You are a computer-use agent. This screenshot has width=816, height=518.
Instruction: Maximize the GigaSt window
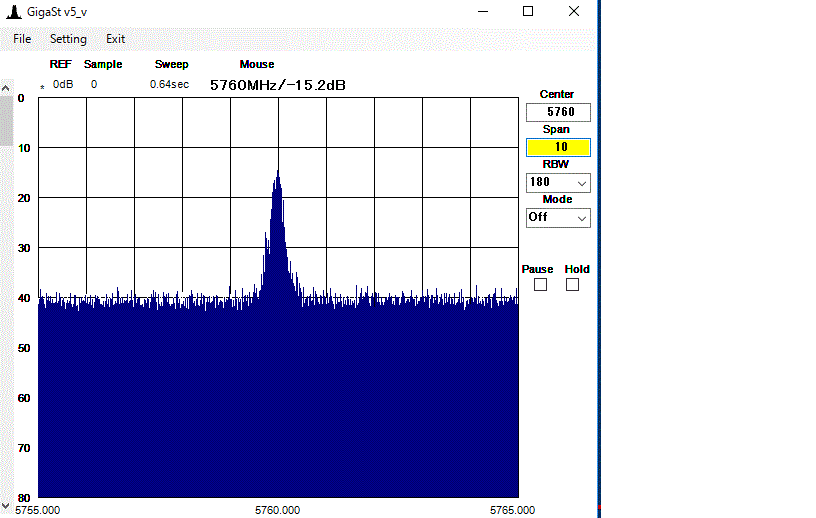(x=527, y=12)
